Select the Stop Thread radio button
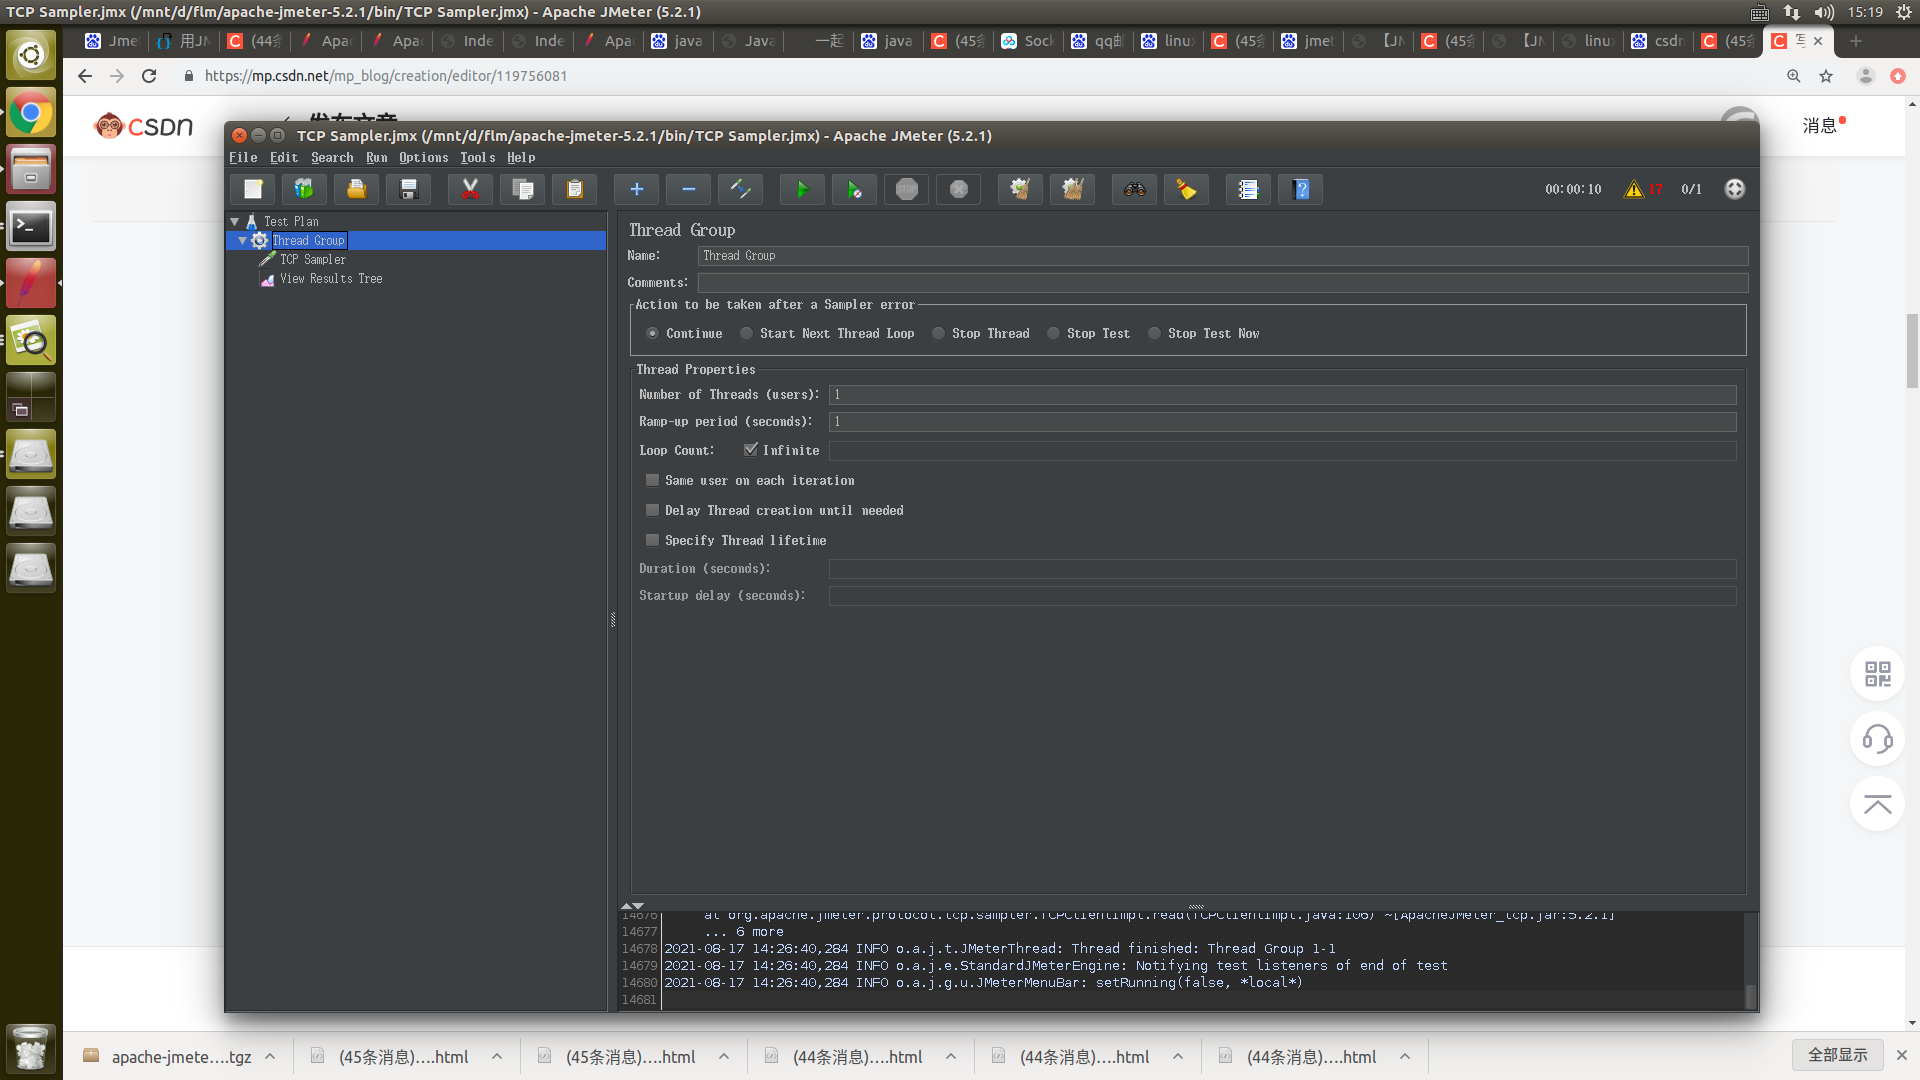Image resolution: width=1920 pixels, height=1080 pixels. 939,334
